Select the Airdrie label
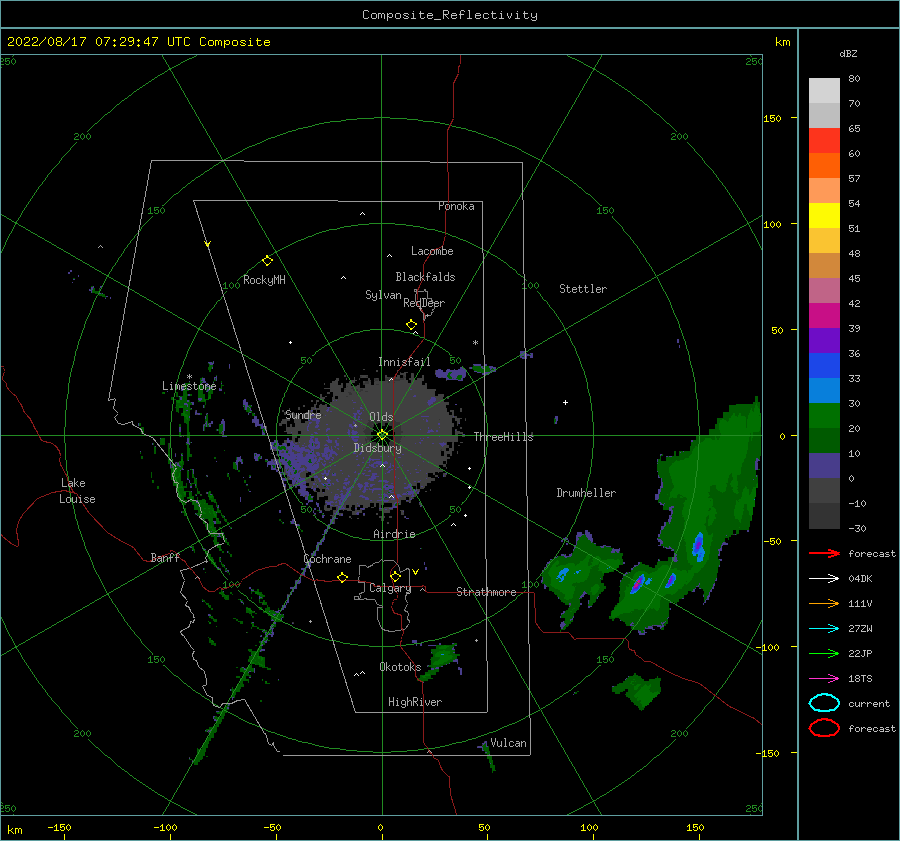Viewport: 900px width, 841px height. (394, 534)
